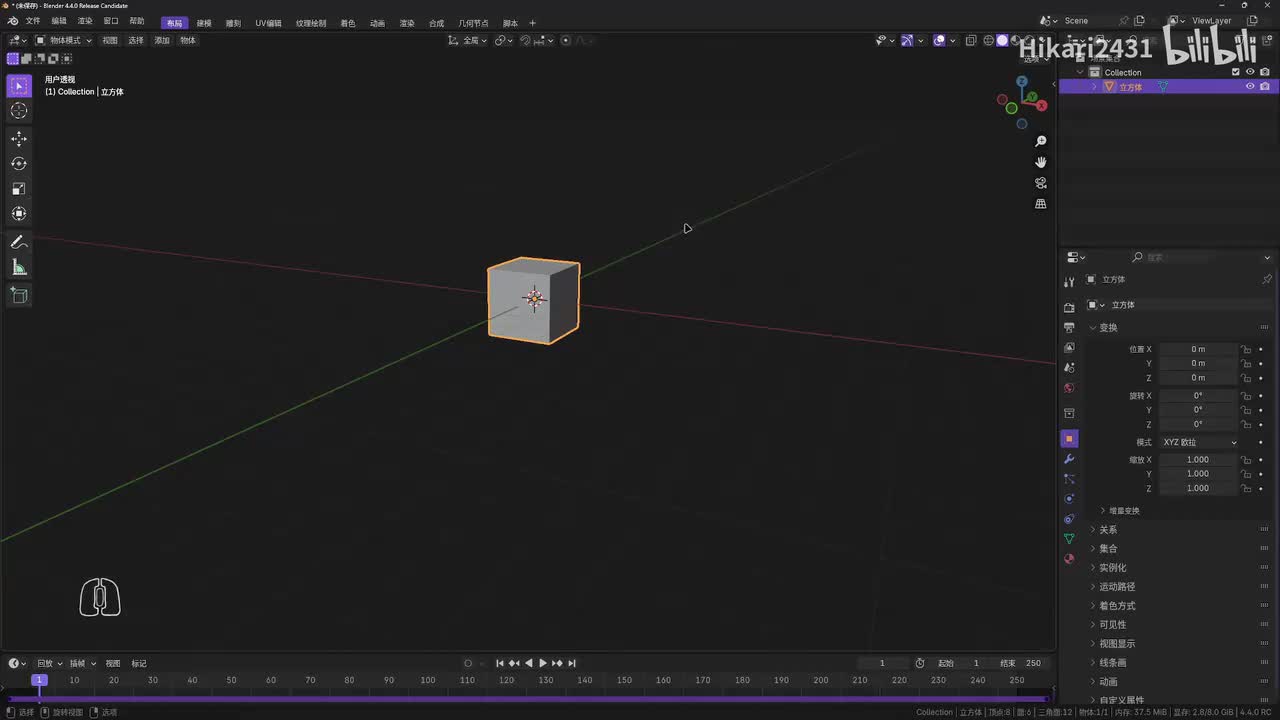This screenshot has height=720, width=1280.
Task: Click the 缩放 Z value field
Action: tap(1197, 488)
